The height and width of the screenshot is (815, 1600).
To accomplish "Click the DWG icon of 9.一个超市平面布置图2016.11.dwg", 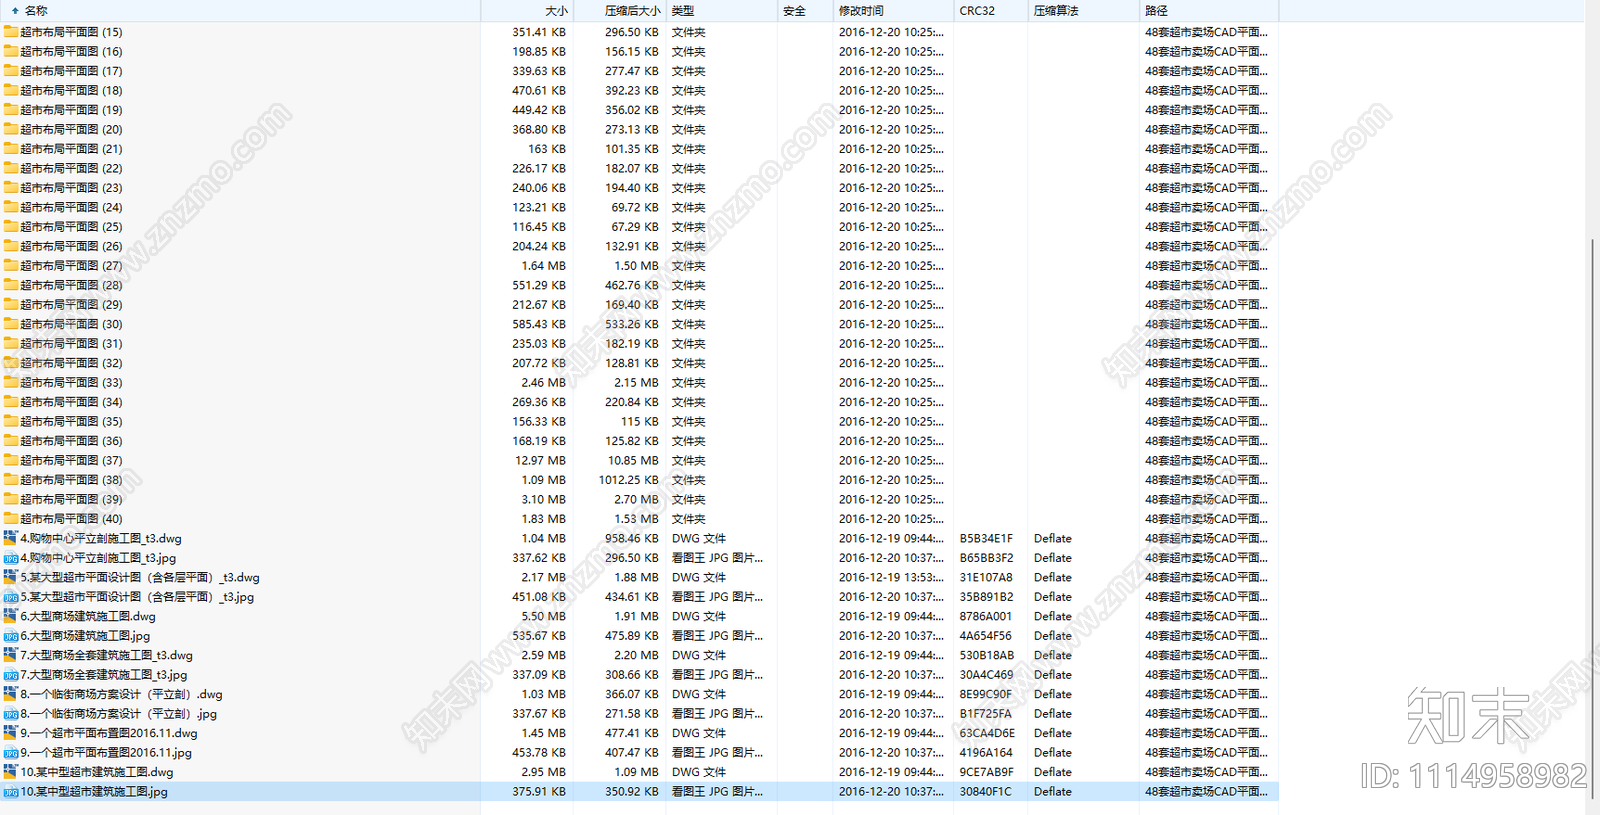I will point(11,733).
